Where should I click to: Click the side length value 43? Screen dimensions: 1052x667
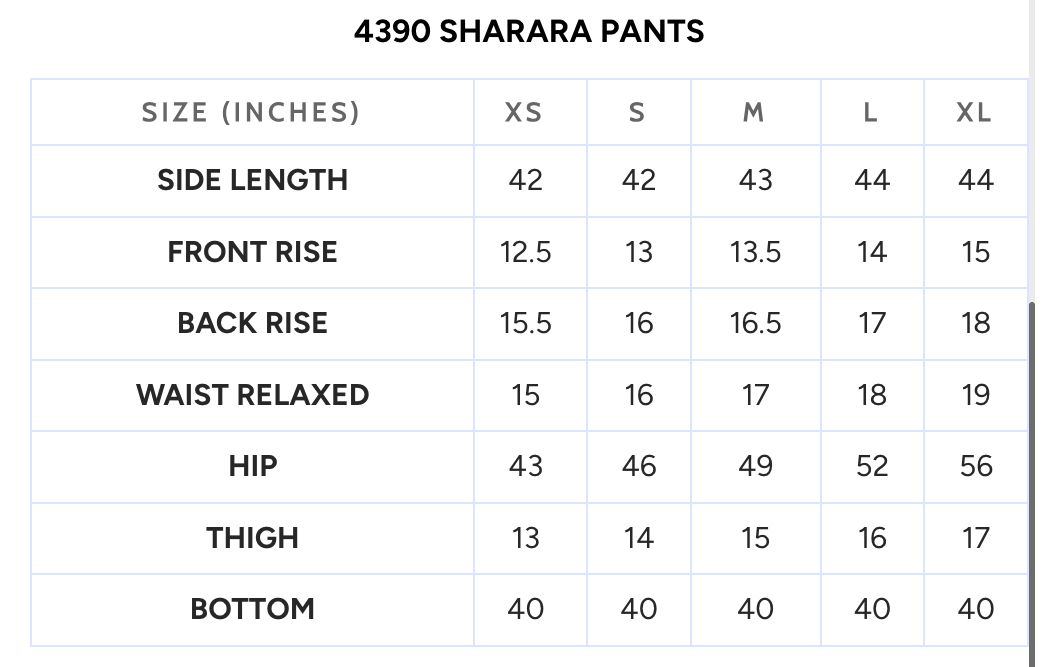coord(755,181)
